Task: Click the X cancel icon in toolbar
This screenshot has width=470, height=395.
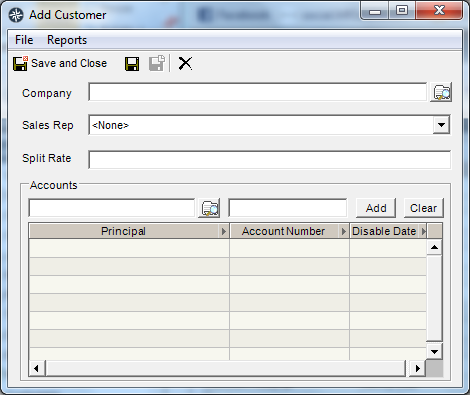Action: pos(185,63)
